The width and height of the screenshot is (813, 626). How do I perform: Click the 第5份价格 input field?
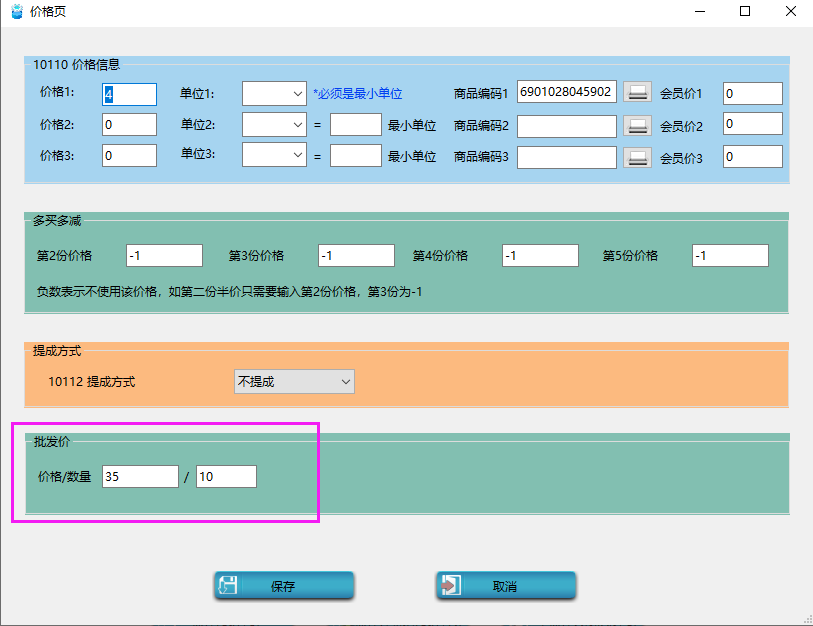point(730,256)
